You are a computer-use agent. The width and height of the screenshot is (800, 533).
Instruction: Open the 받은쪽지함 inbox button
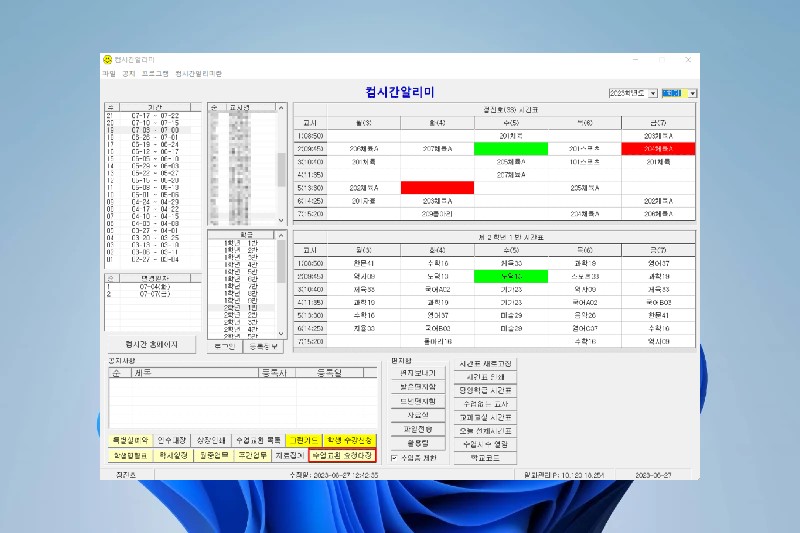click(418, 387)
